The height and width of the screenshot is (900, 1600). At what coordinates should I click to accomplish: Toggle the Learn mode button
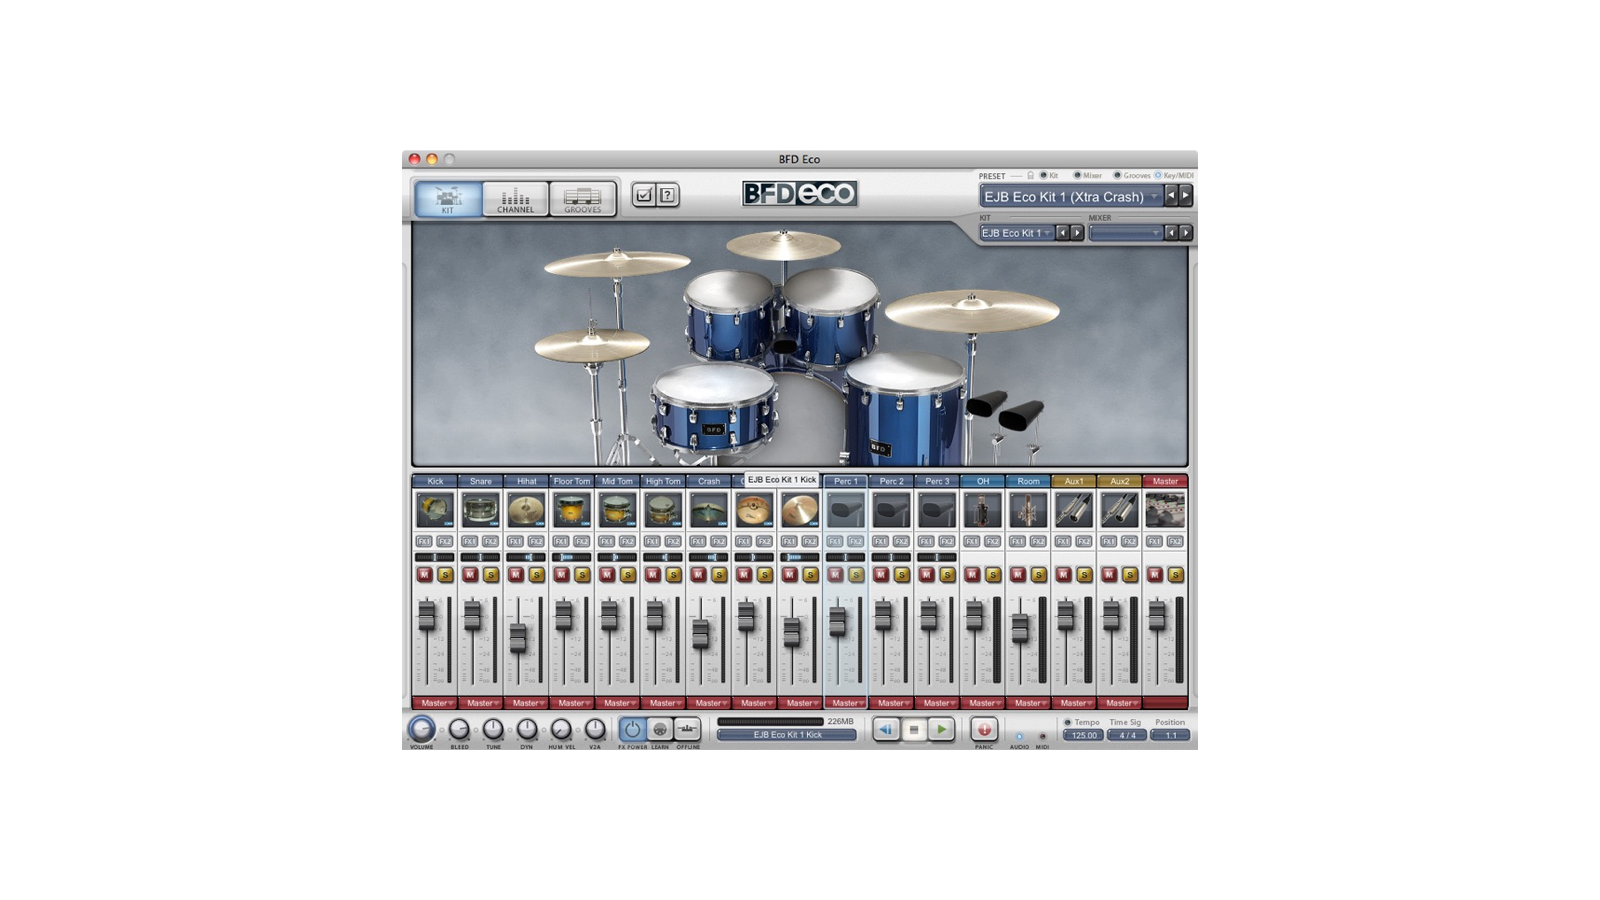coord(660,729)
